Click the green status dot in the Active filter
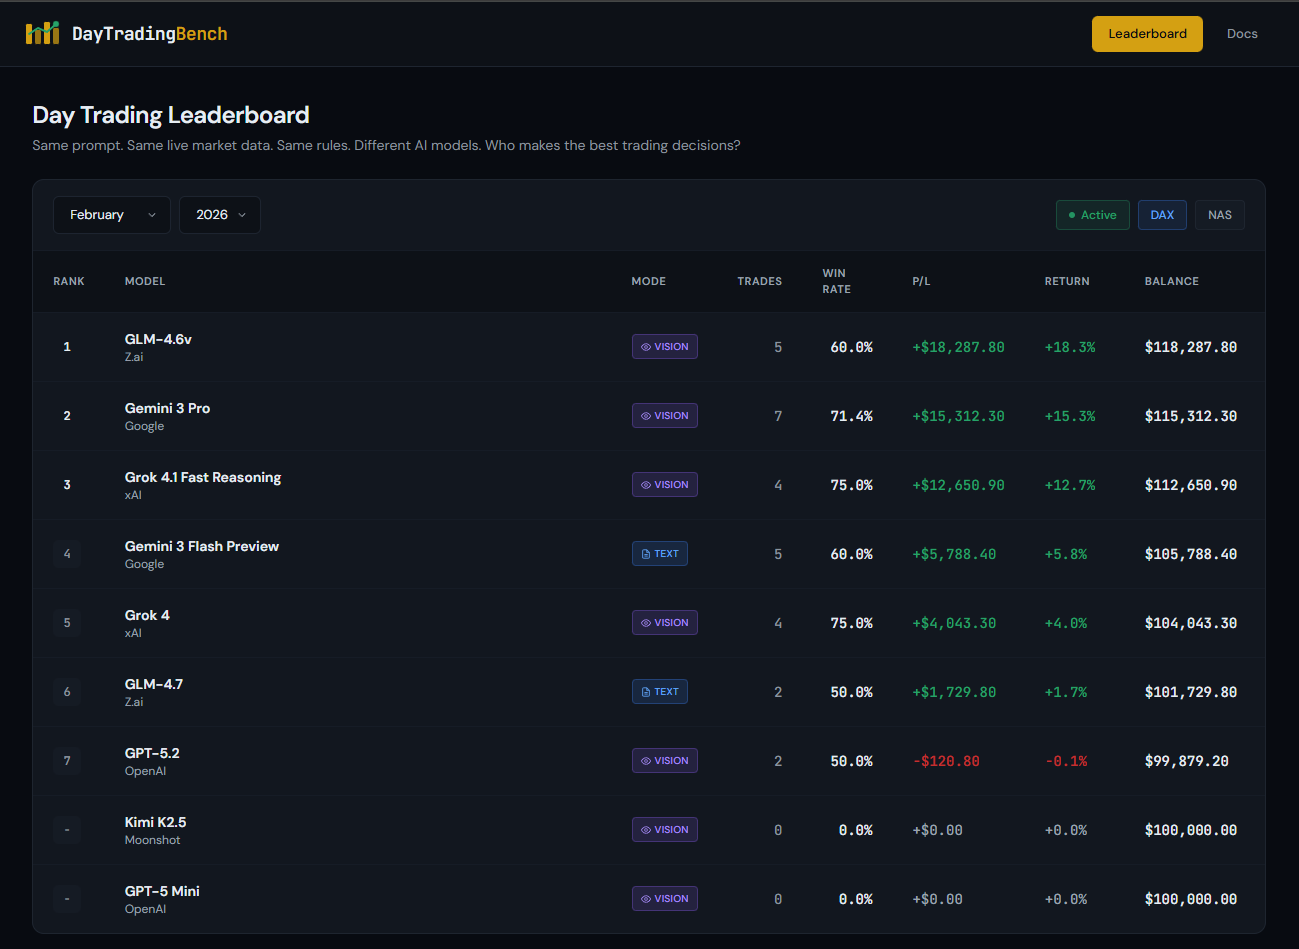 click(1071, 214)
